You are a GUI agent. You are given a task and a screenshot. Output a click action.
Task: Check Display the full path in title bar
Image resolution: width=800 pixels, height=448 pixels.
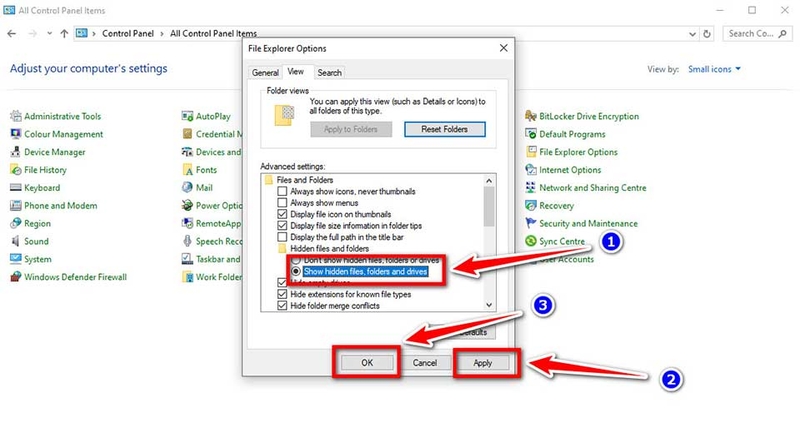point(282,237)
